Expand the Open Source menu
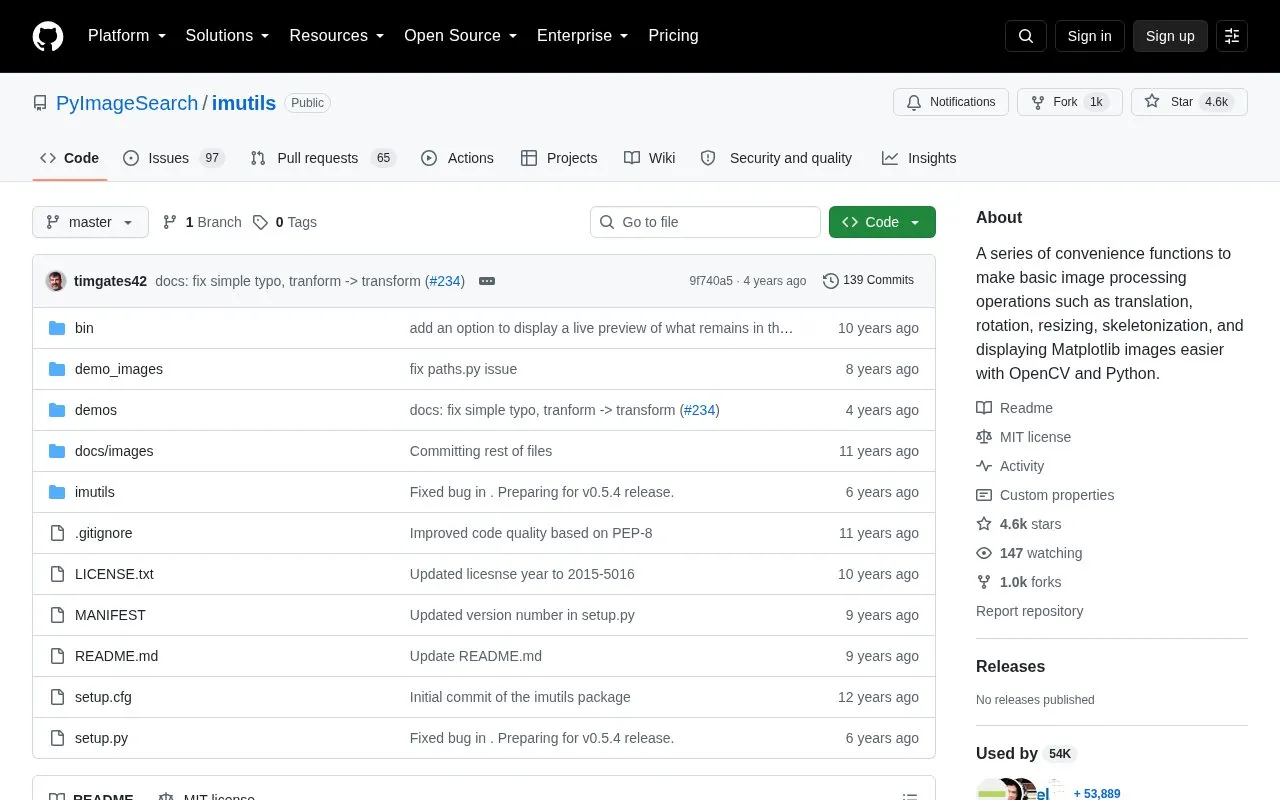1280x800 pixels. 461,36
